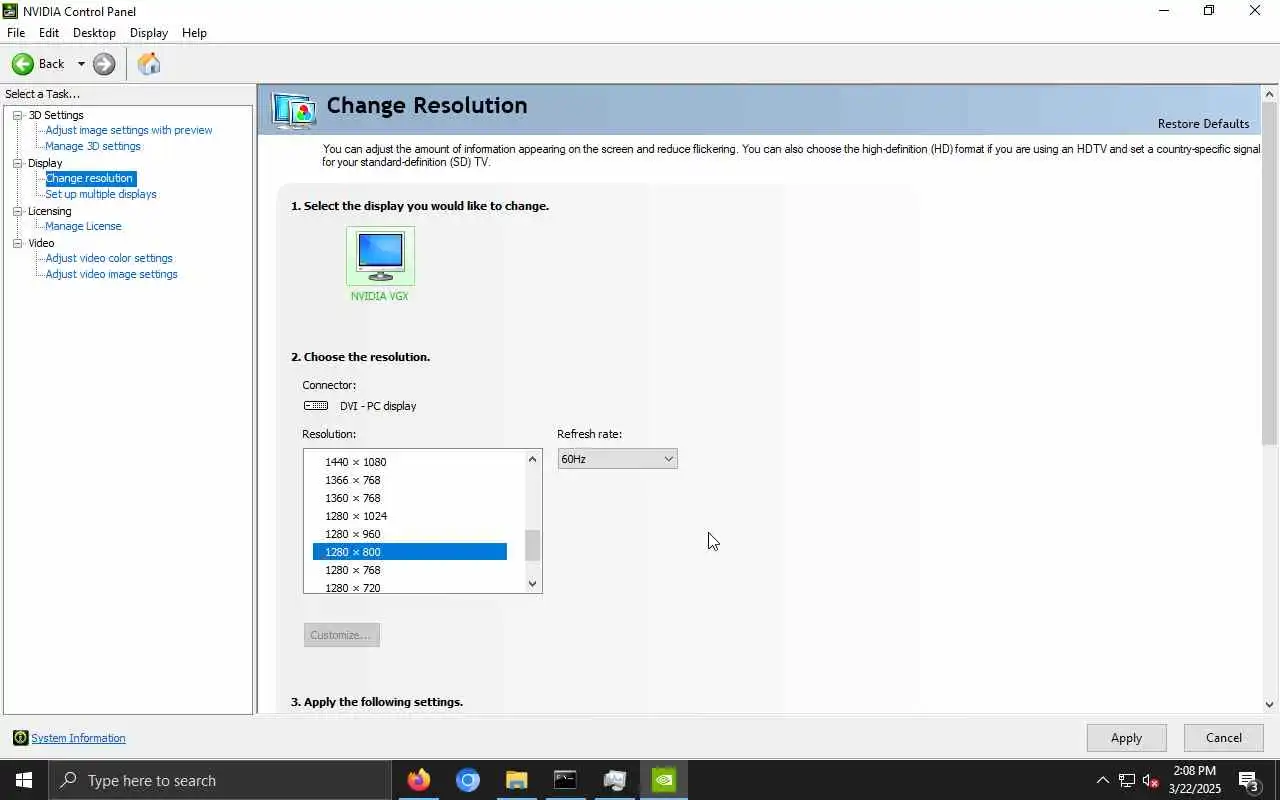The height and width of the screenshot is (800, 1280).
Task: Collapse the Display tree node
Action: tap(17, 163)
